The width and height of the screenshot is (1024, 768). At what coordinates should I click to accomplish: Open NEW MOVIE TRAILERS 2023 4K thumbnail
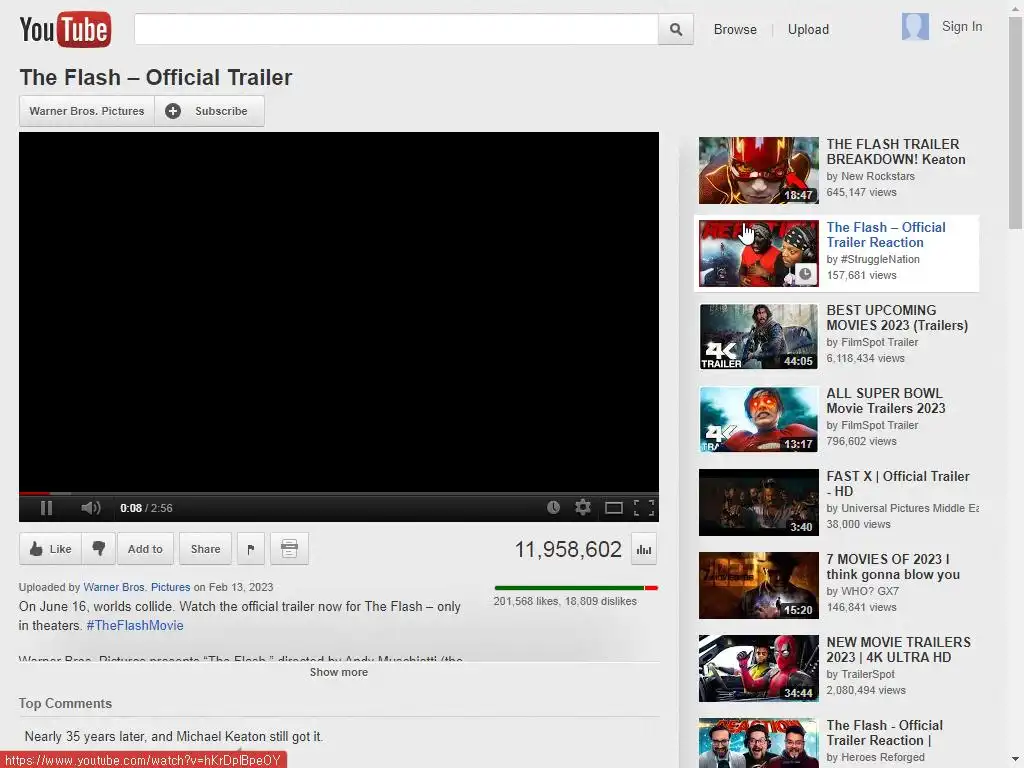[758, 668]
